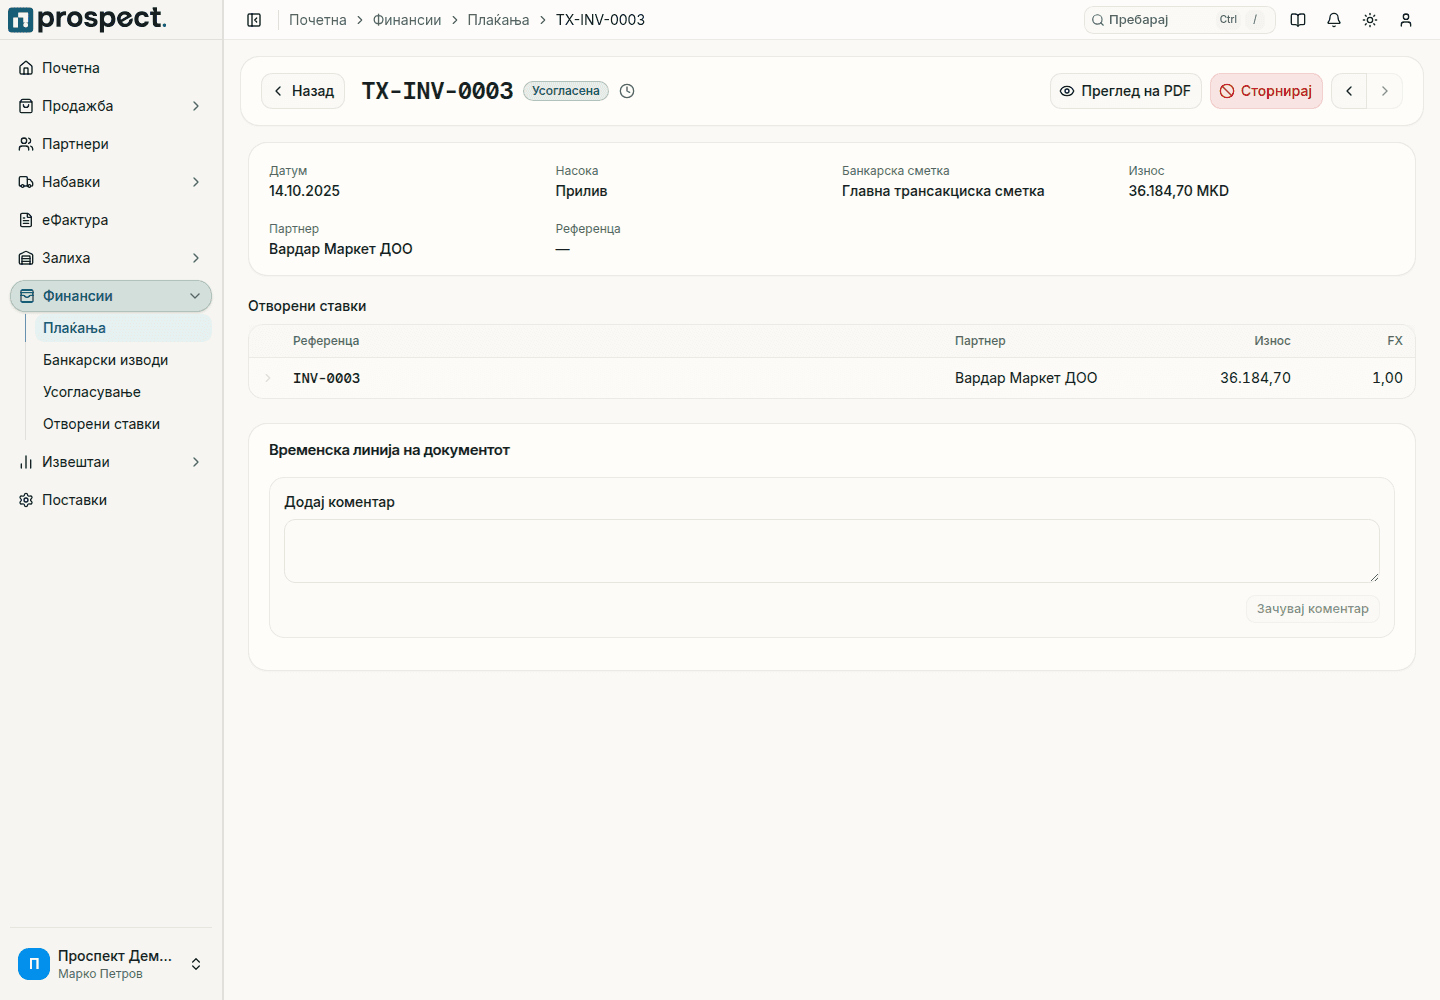Open the notifications bell
The width and height of the screenshot is (1440, 1000).
pyautogui.click(x=1334, y=20)
